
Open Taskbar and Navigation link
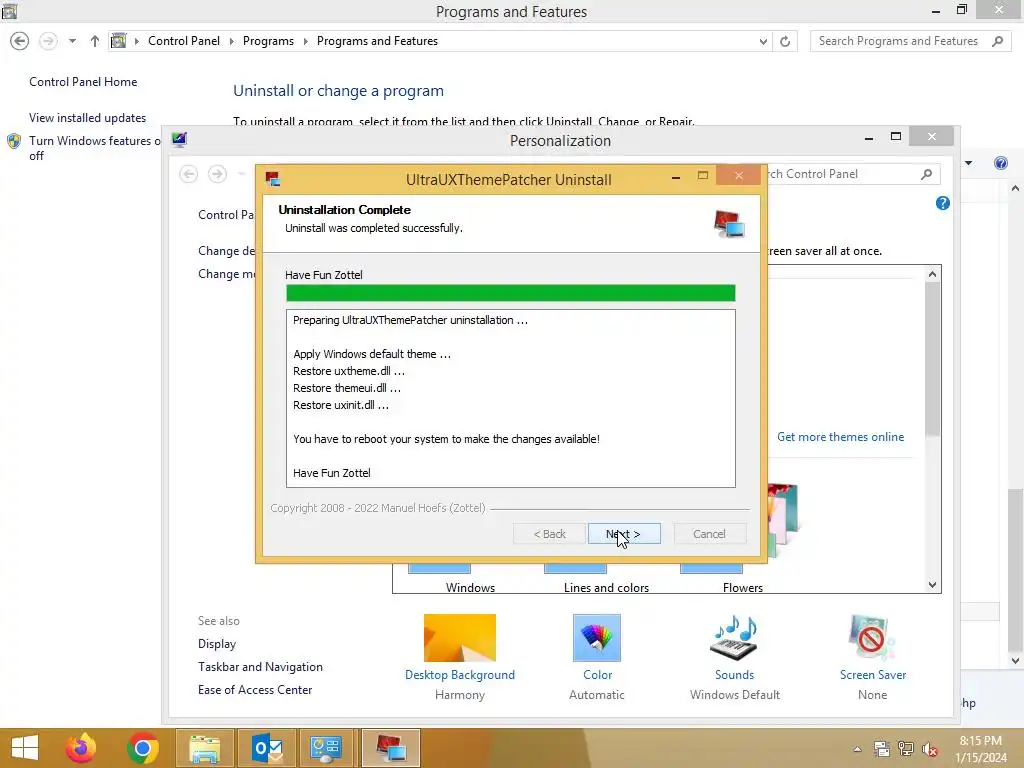(x=260, y=667)
